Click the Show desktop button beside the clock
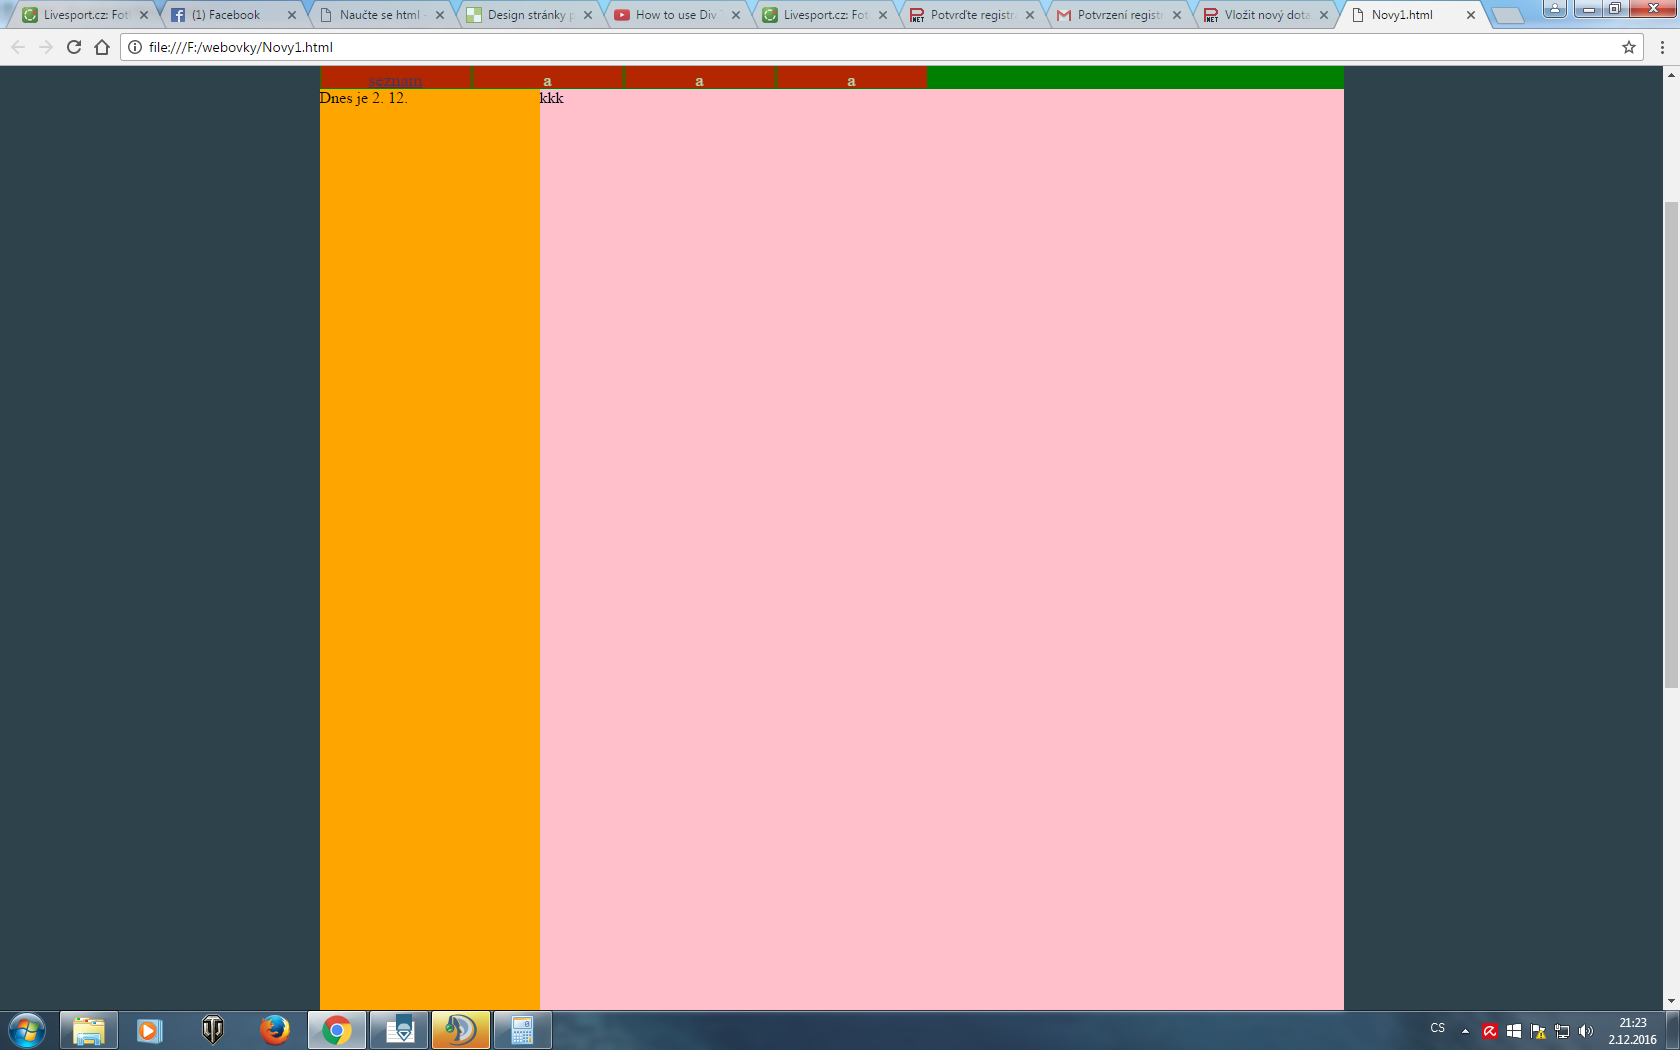The width and height of the screenshot is (1680, 1050). [x=1672, y=1030]
